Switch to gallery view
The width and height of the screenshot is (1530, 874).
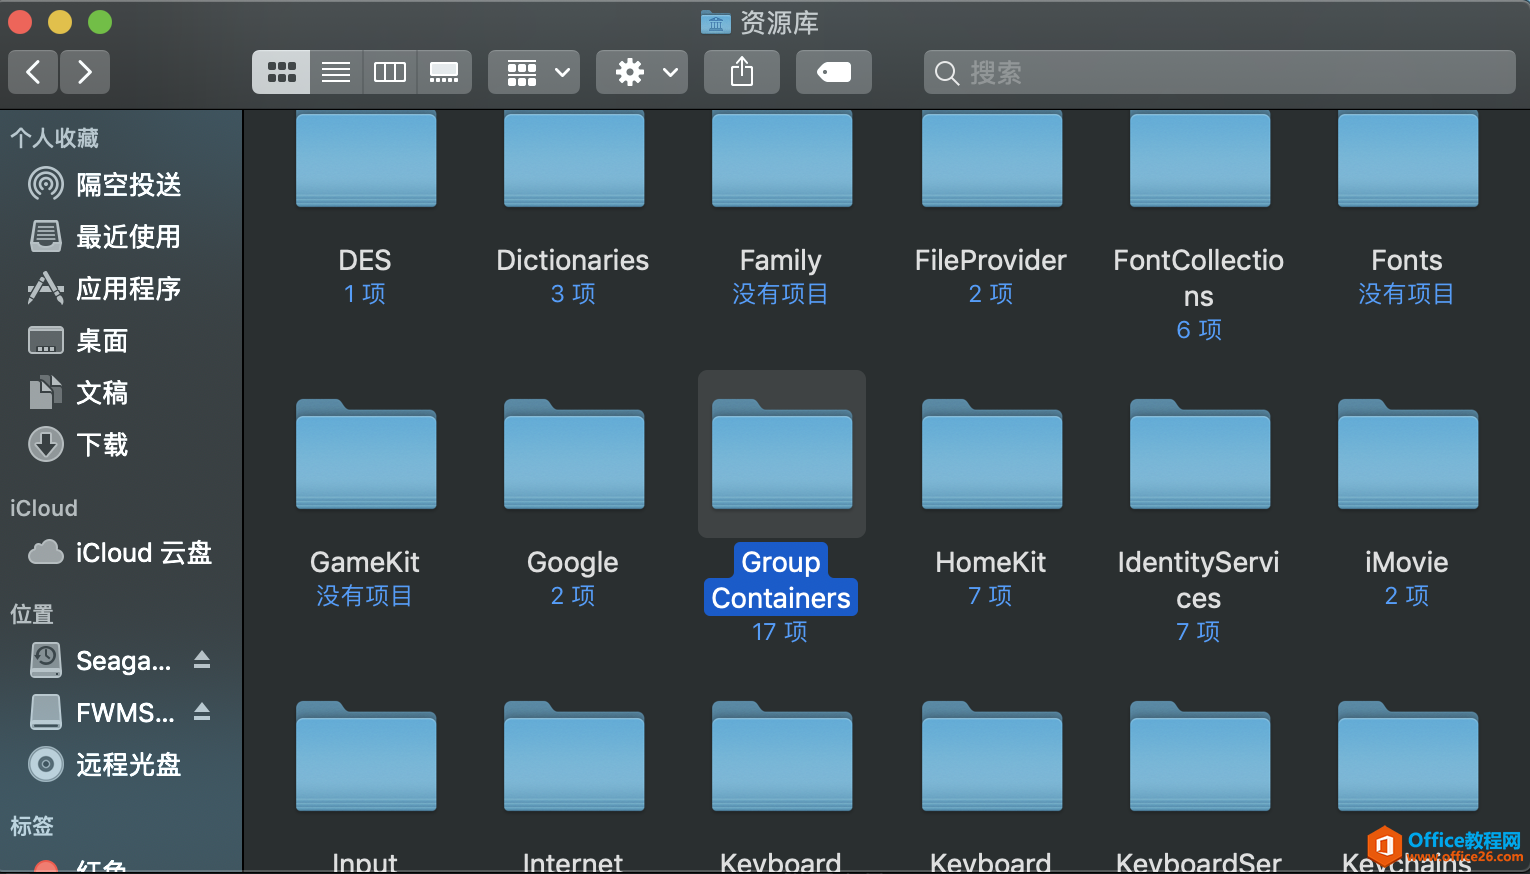pyautogui.click(x=444, y=72)
